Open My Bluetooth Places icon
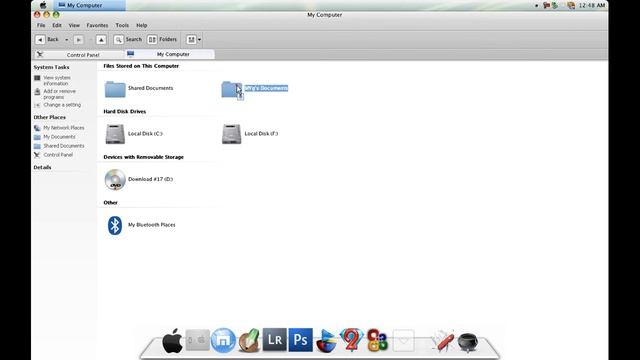 click(115, 225)
